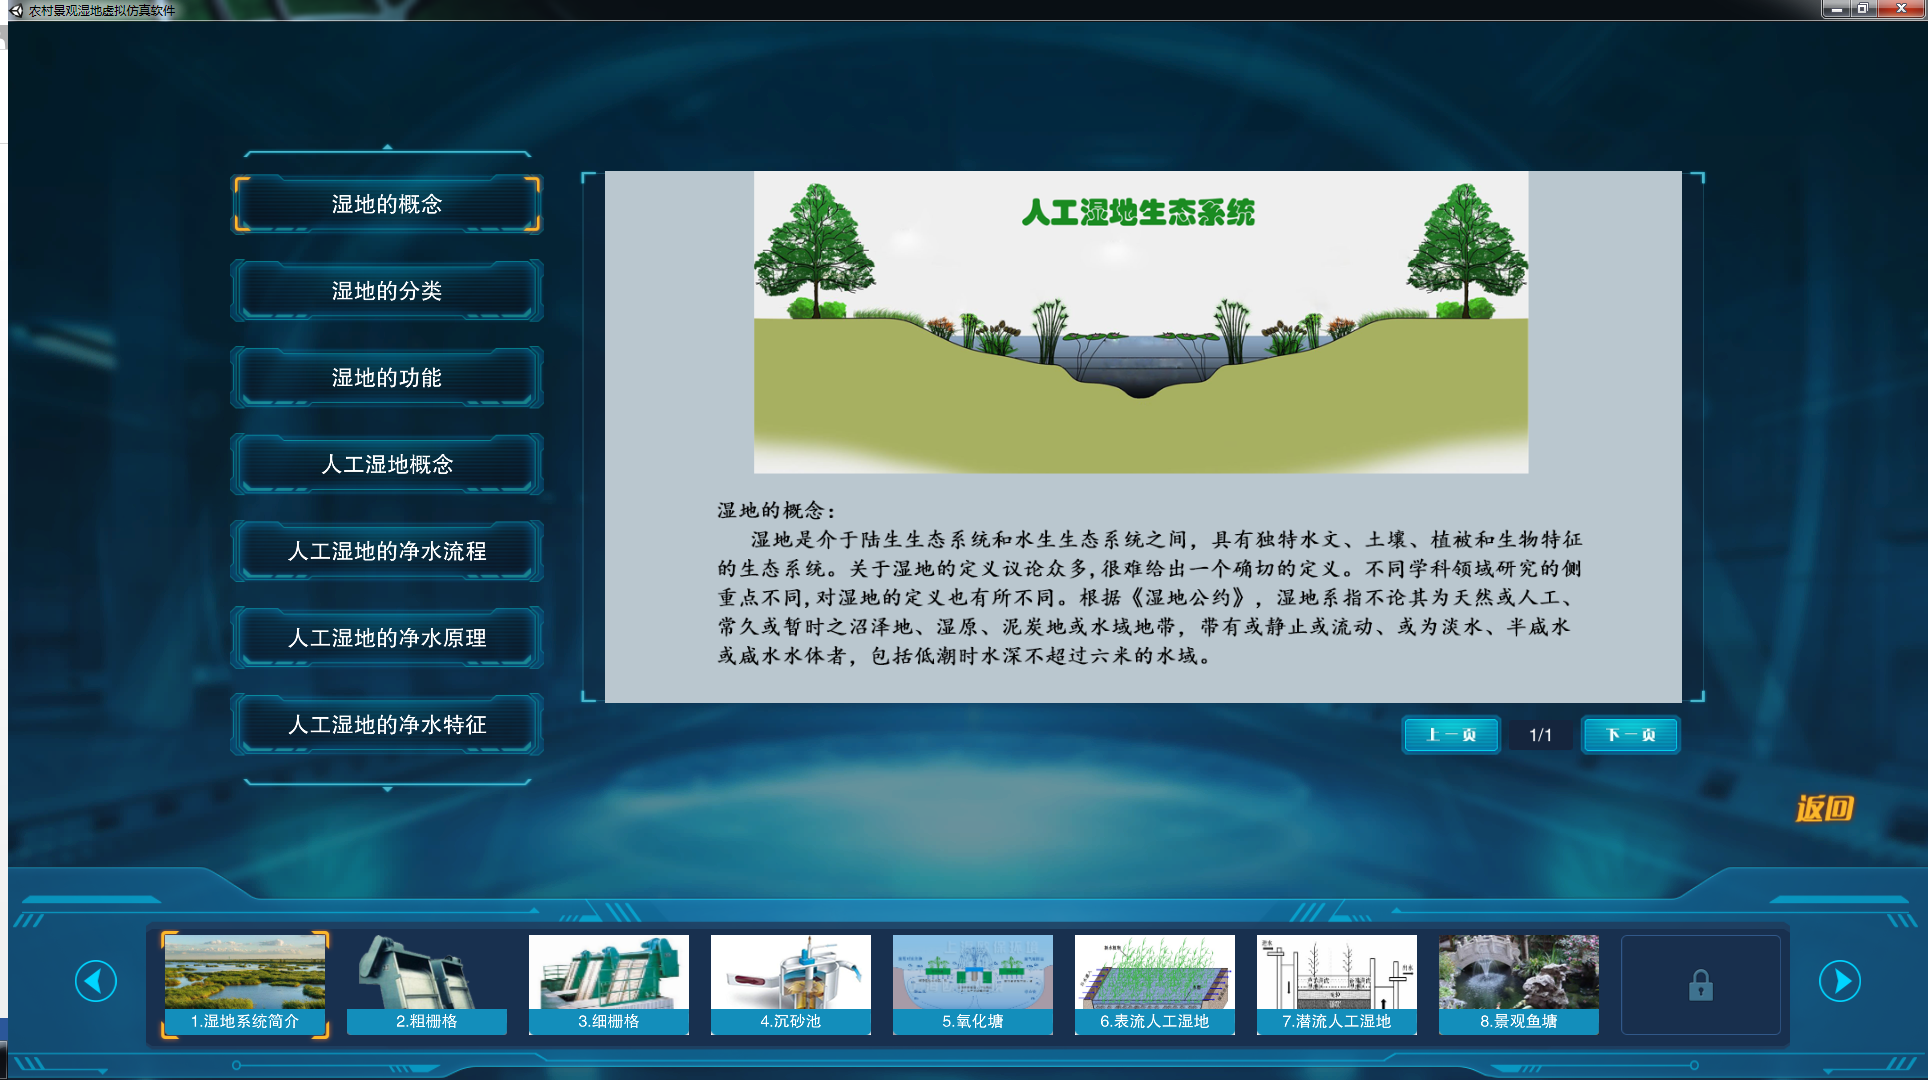The image size is (1928, 1080).
Task: Click the orange 返回 back link
Action: [1824, 808]
